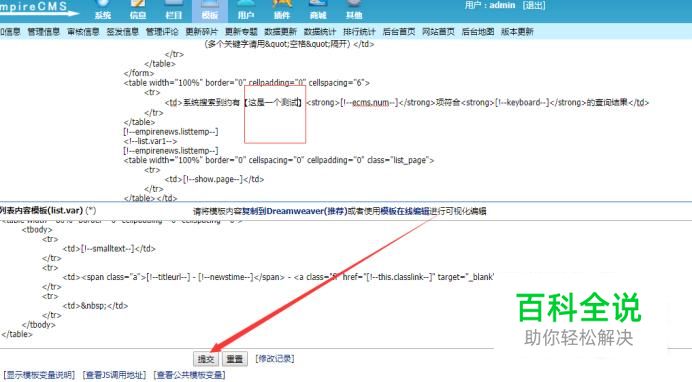The height and width of the screenshot is (382, 692).
Task: Click the [!--smalltext--] line in list.var editor
Action: click(x=109, y=249)
